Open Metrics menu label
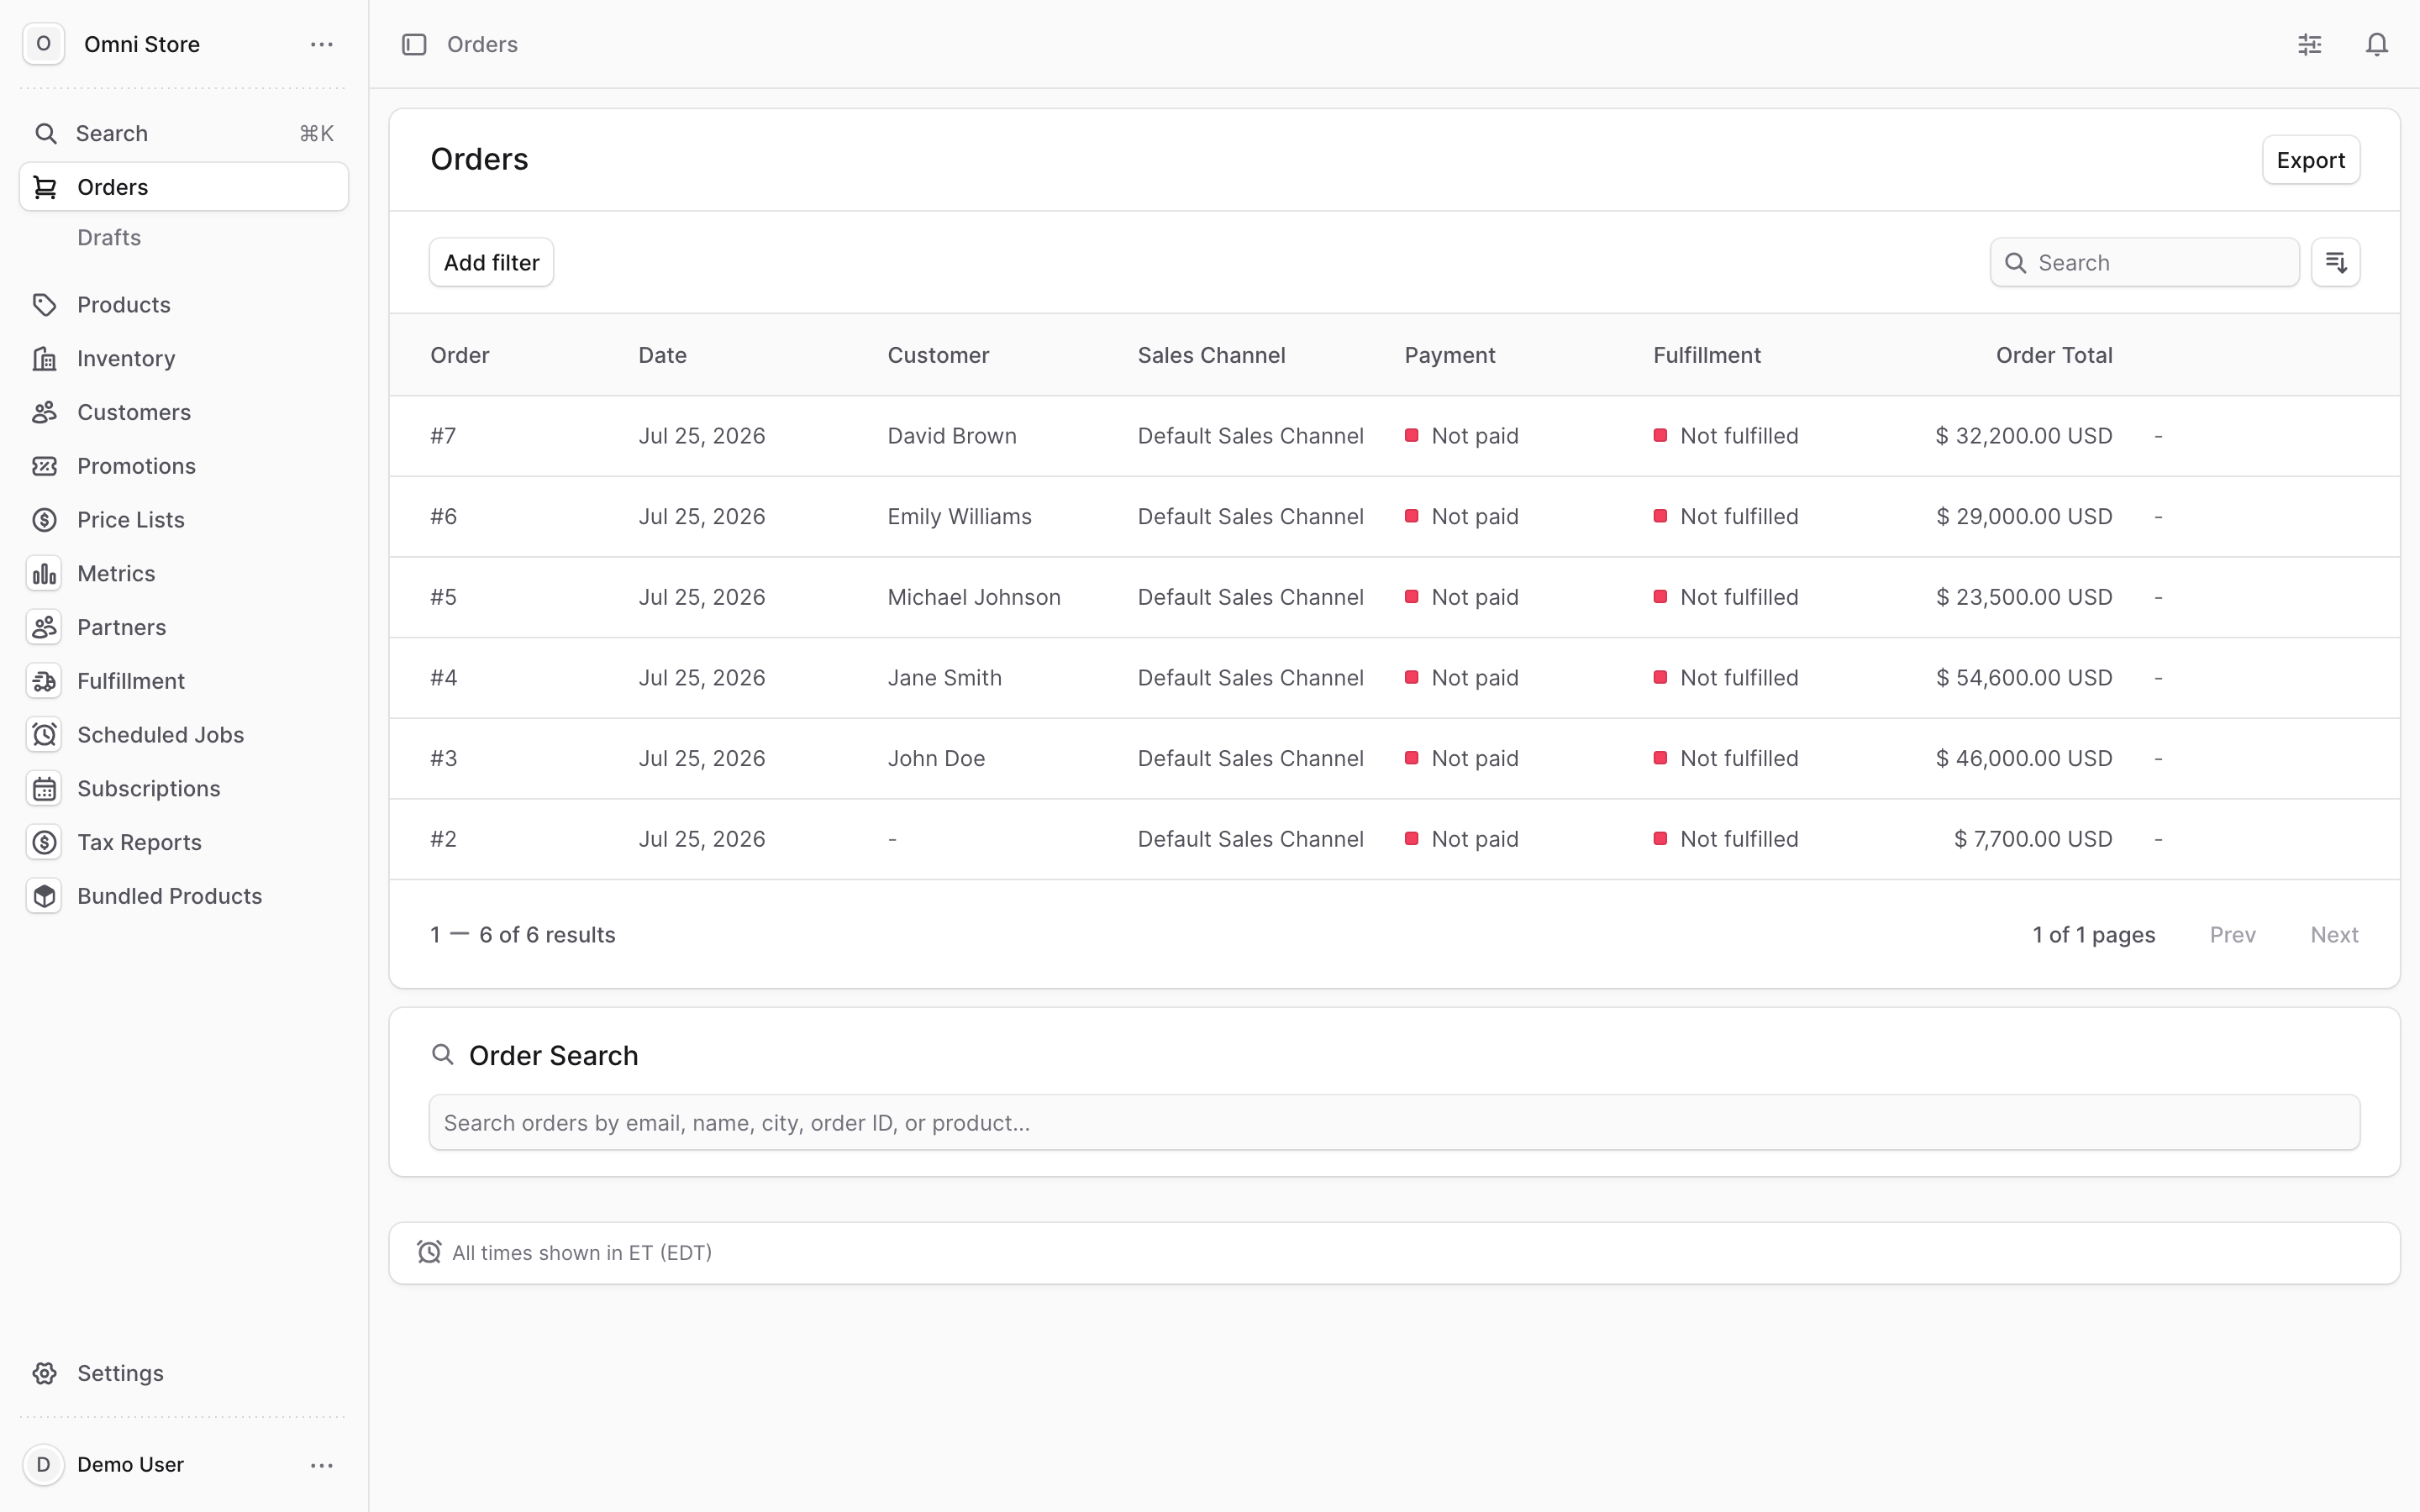Viewport: 2420px width, 1512px height. click(116, 574)
